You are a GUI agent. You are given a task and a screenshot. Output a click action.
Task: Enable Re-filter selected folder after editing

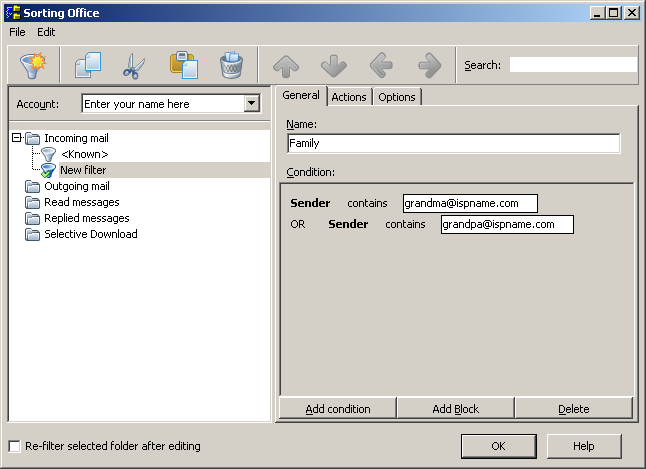[14, 446]
